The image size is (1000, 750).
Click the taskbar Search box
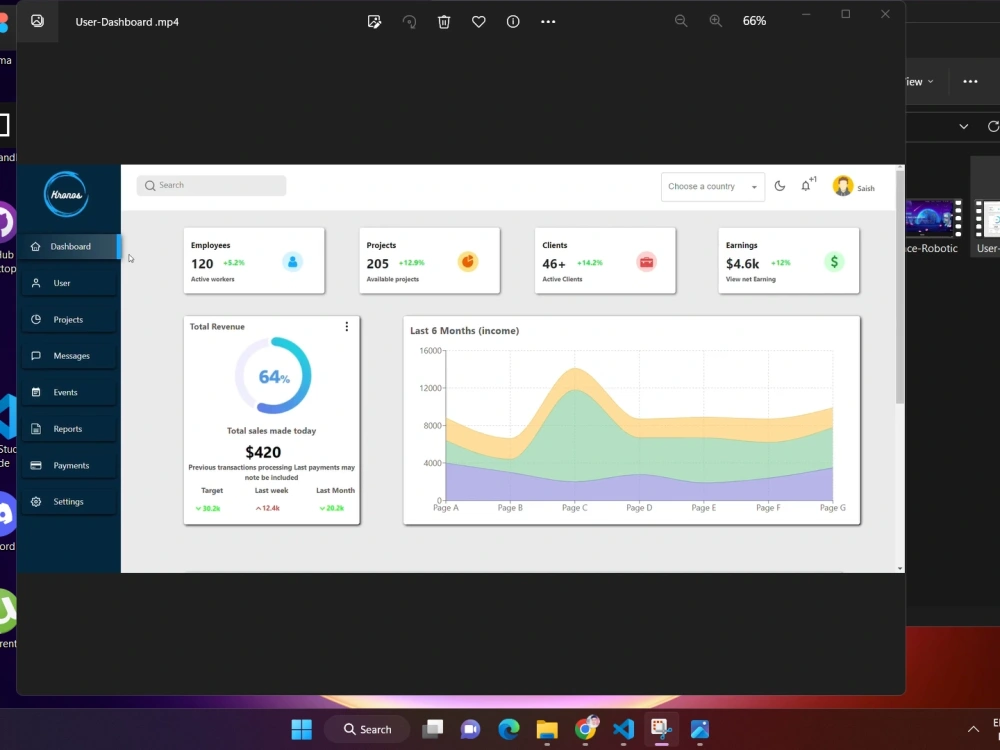click(x=367, y=729)
